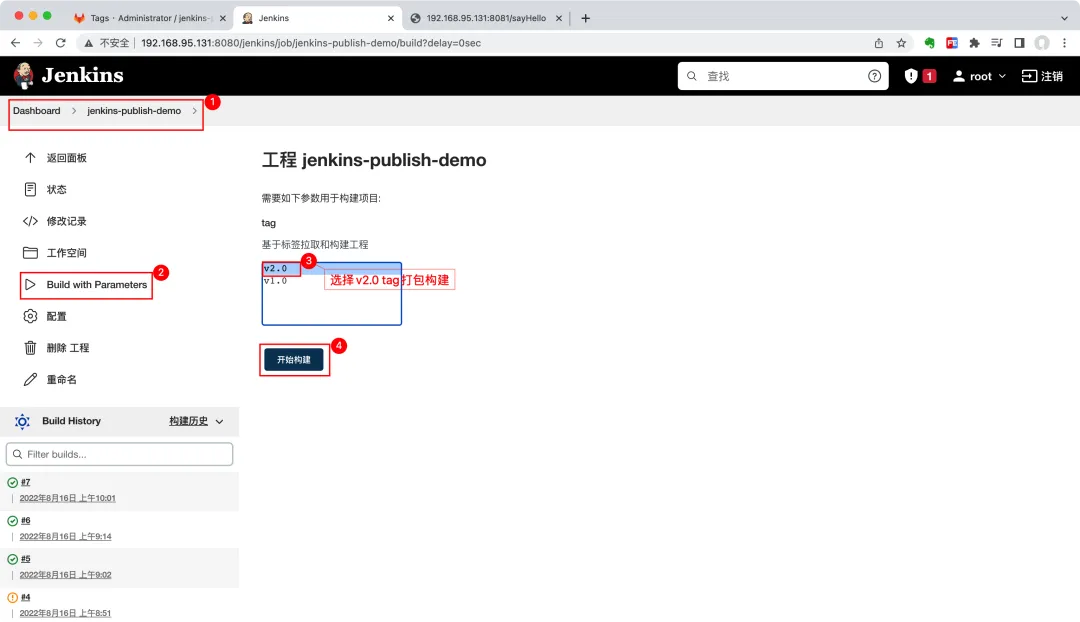Toggle the browser side panel icon
Viewport: 1080px width, 622px height.
click(x=1019, y=43)
